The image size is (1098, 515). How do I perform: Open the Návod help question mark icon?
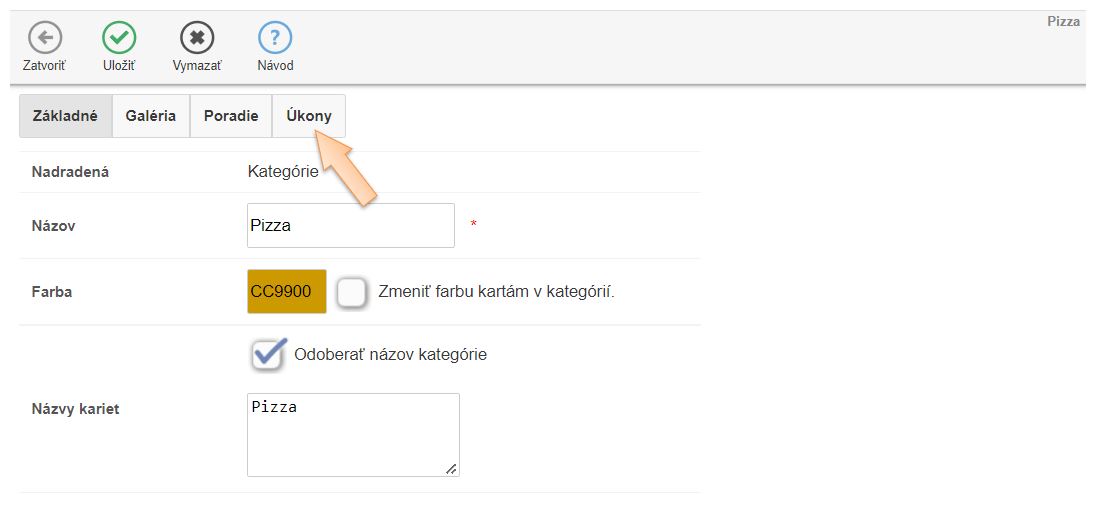(275, 38)
